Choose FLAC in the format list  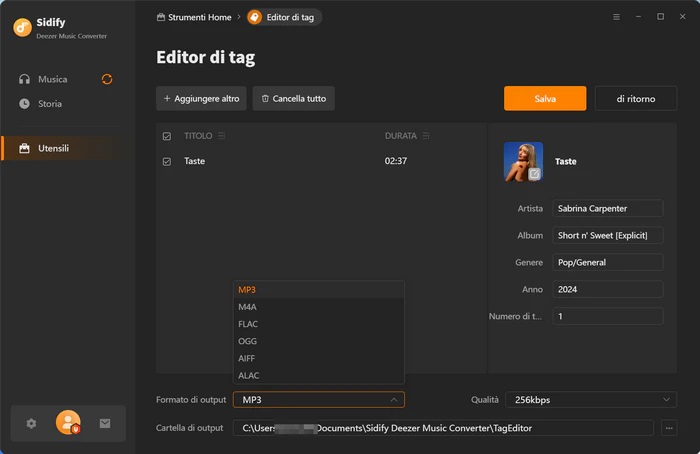[319, 324]
